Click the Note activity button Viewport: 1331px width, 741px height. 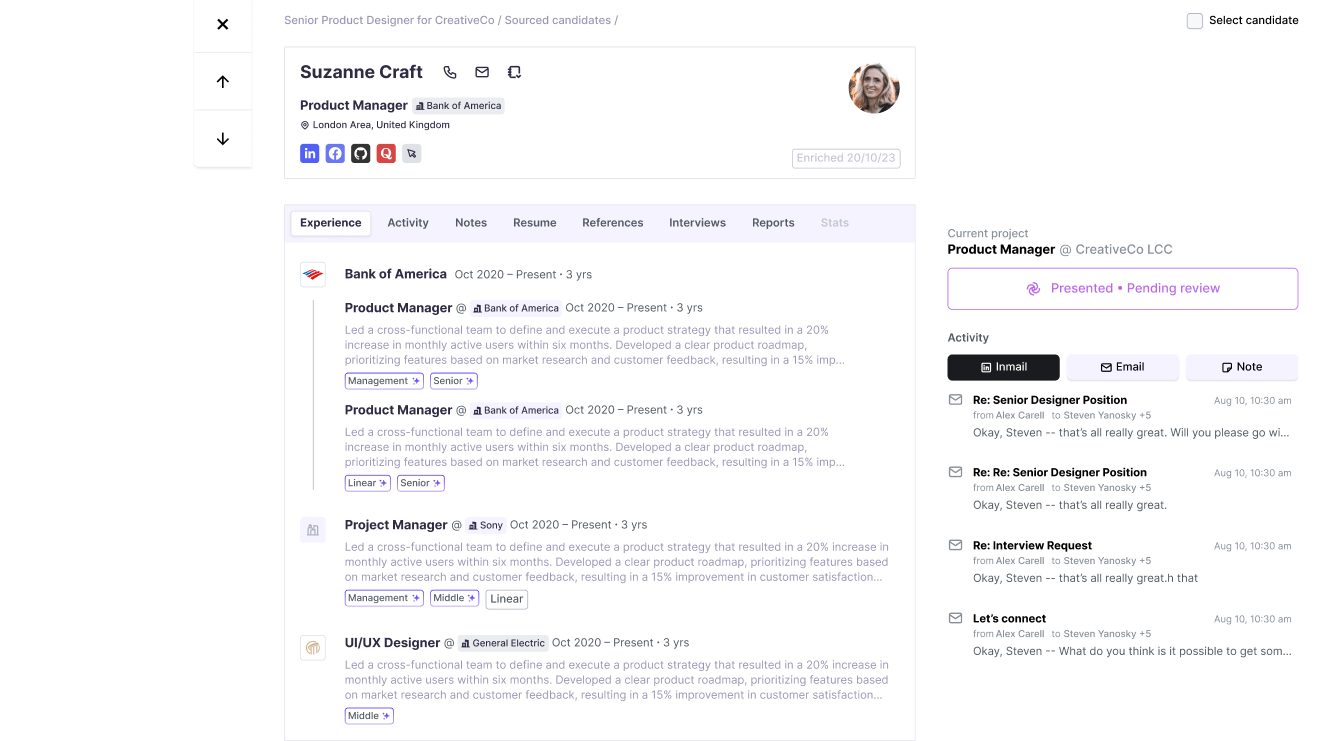tap(1242, 367)
